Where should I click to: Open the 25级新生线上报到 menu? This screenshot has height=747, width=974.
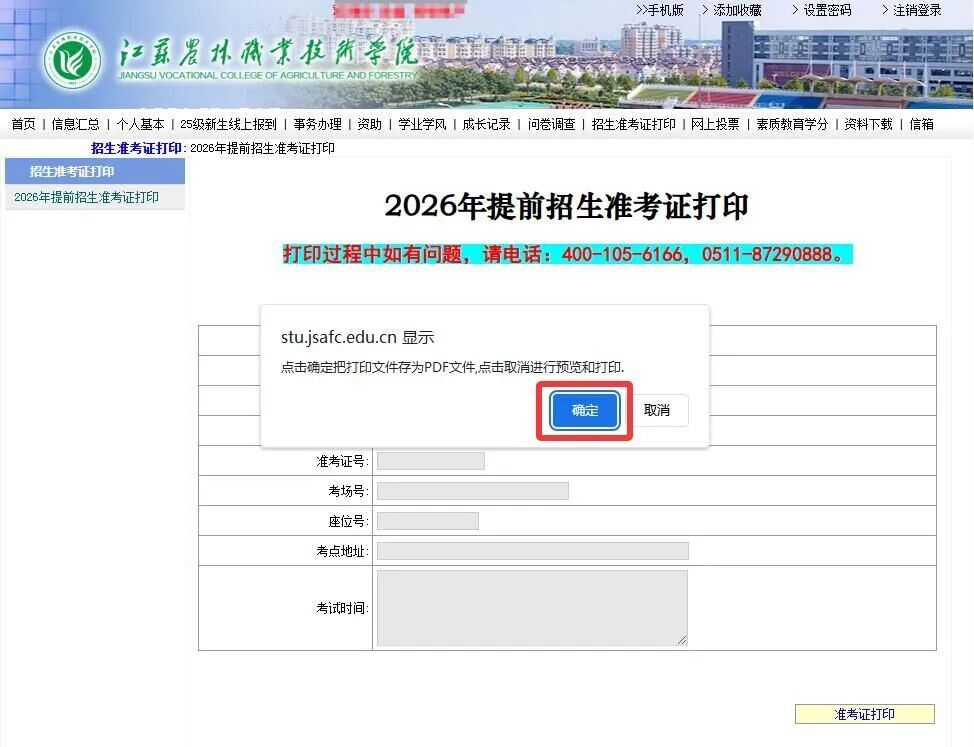pos(228,124)
